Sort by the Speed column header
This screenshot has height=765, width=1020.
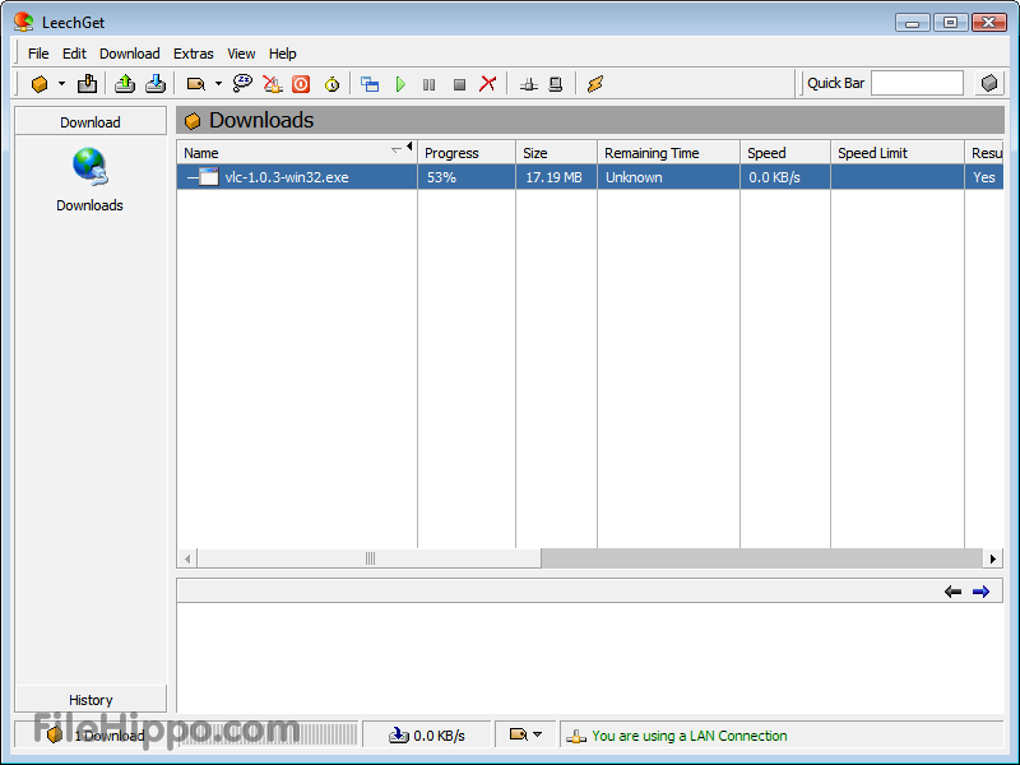(x=785, y=153)
